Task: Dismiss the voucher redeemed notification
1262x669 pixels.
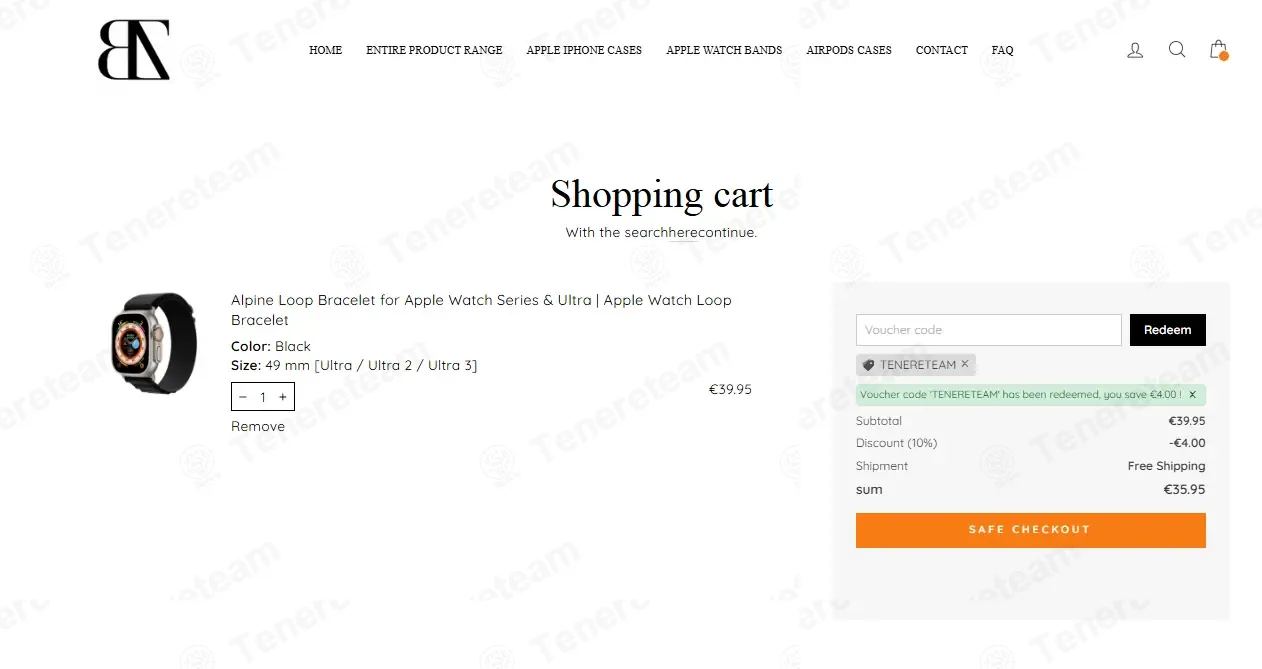Action: coord(1192,395)
